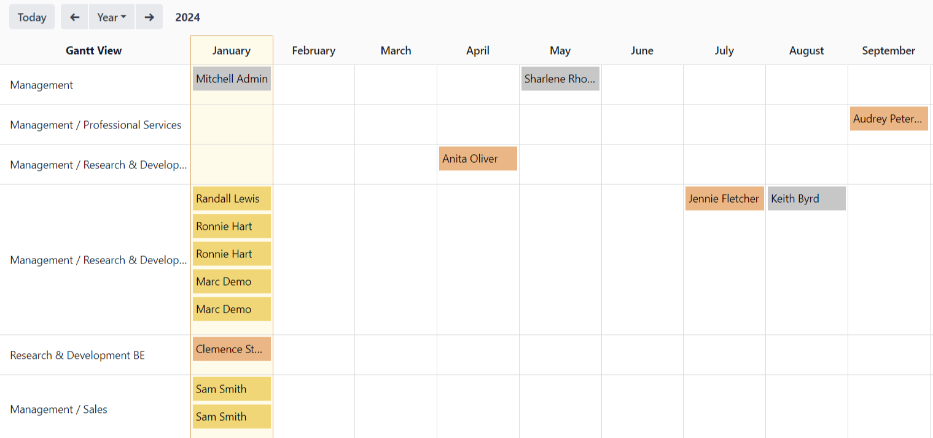Click the September column header
933x438 pixels.
point(888,51)
